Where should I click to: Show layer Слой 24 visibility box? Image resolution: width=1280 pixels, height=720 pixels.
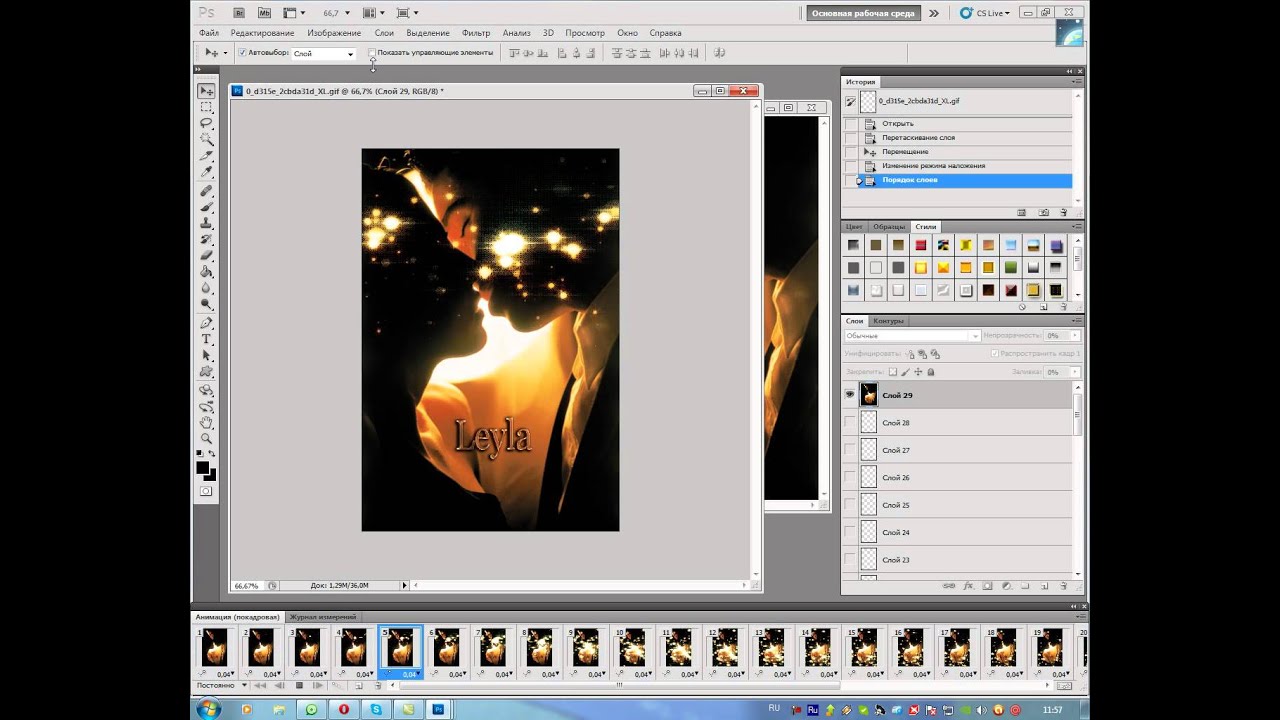[850, 532]
